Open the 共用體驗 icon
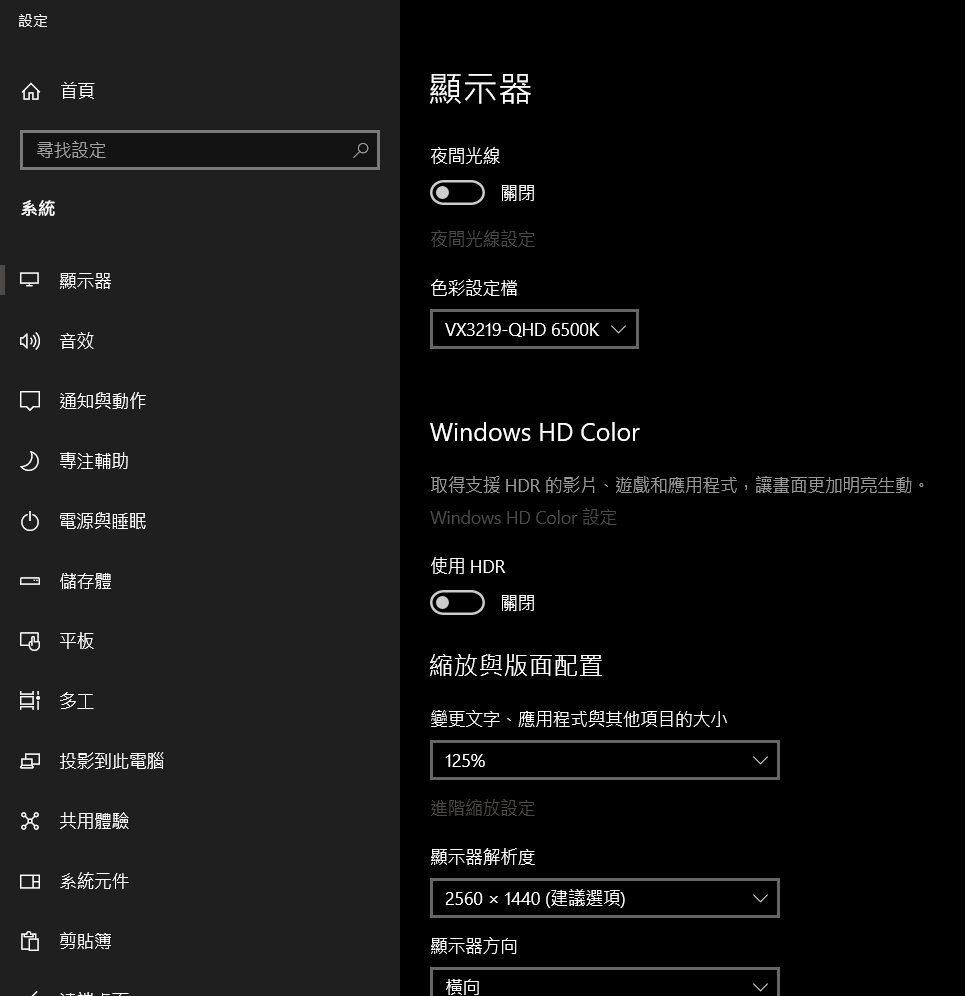The width and height of the screenshot is (965, 996). (x=30, y=821)
